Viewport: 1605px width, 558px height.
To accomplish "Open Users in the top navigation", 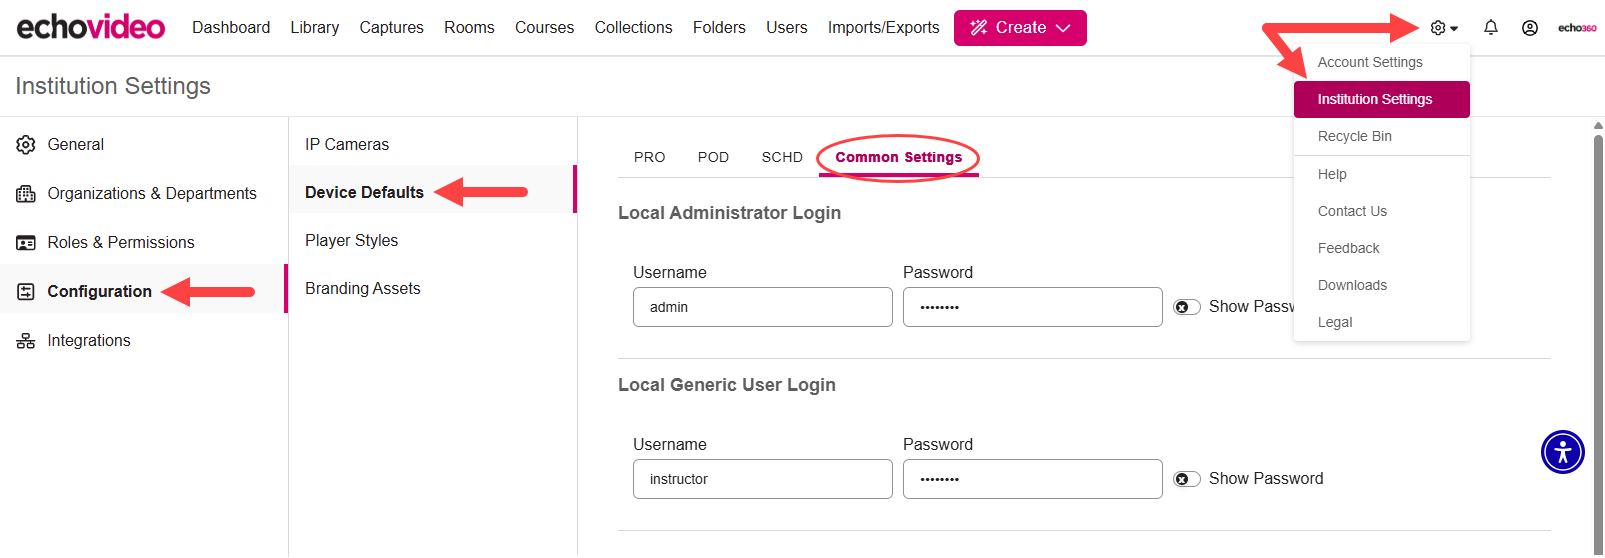I will (x=787, y=28).
